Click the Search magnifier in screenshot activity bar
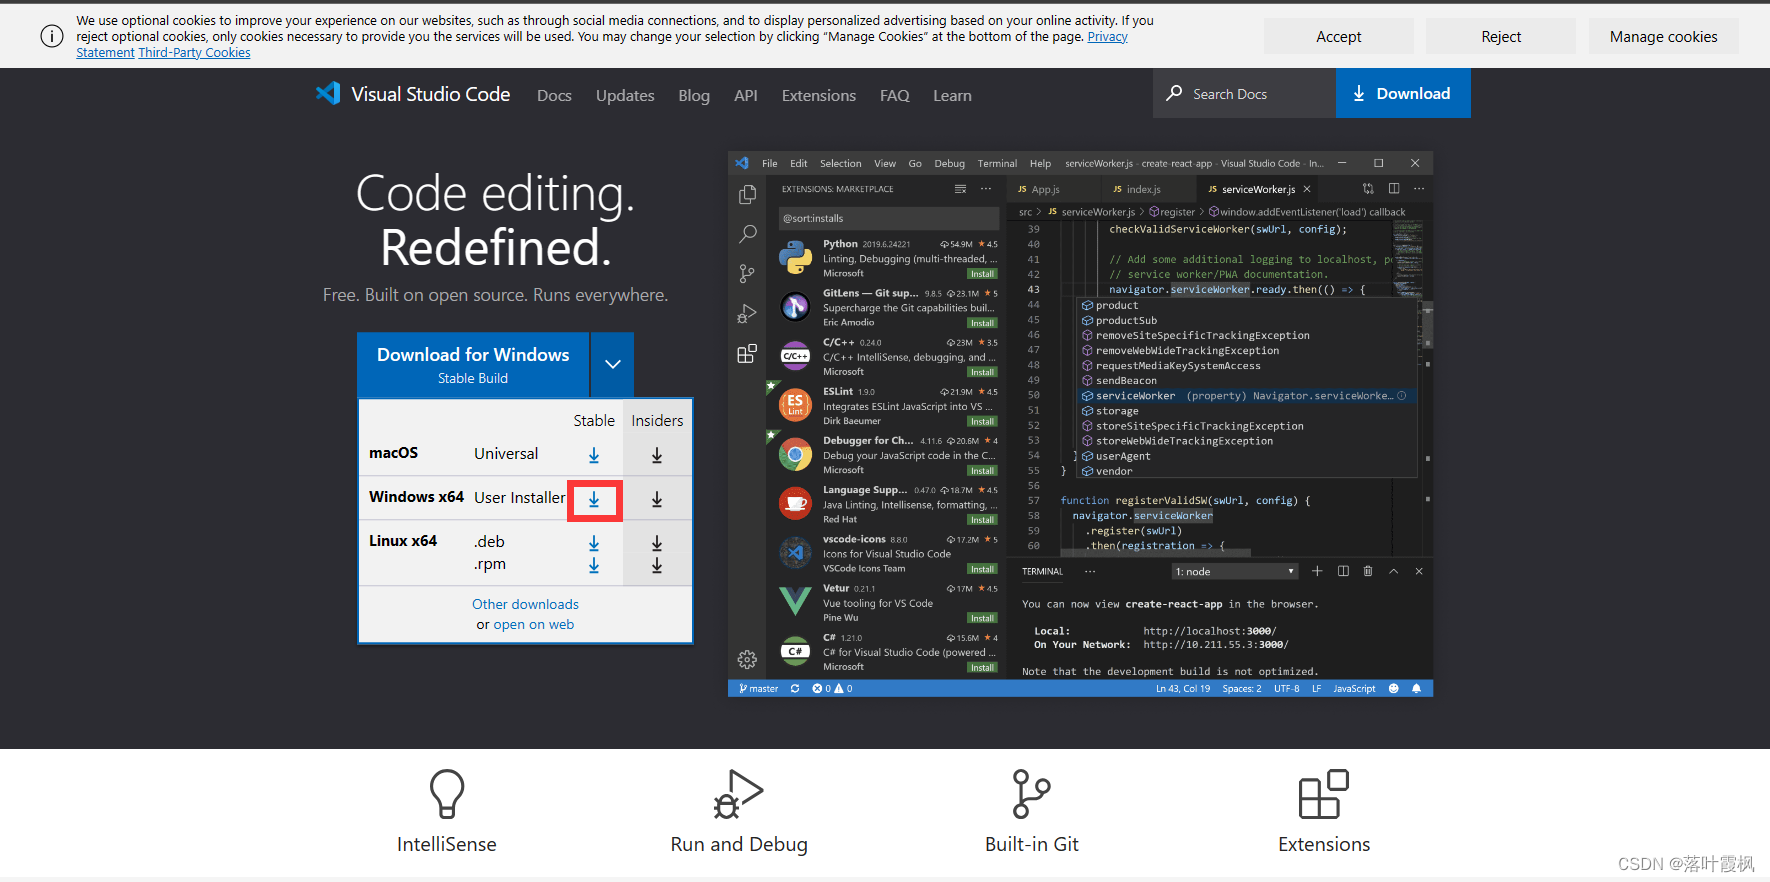Screen dimensions: 1770x882 pos(747,234)
